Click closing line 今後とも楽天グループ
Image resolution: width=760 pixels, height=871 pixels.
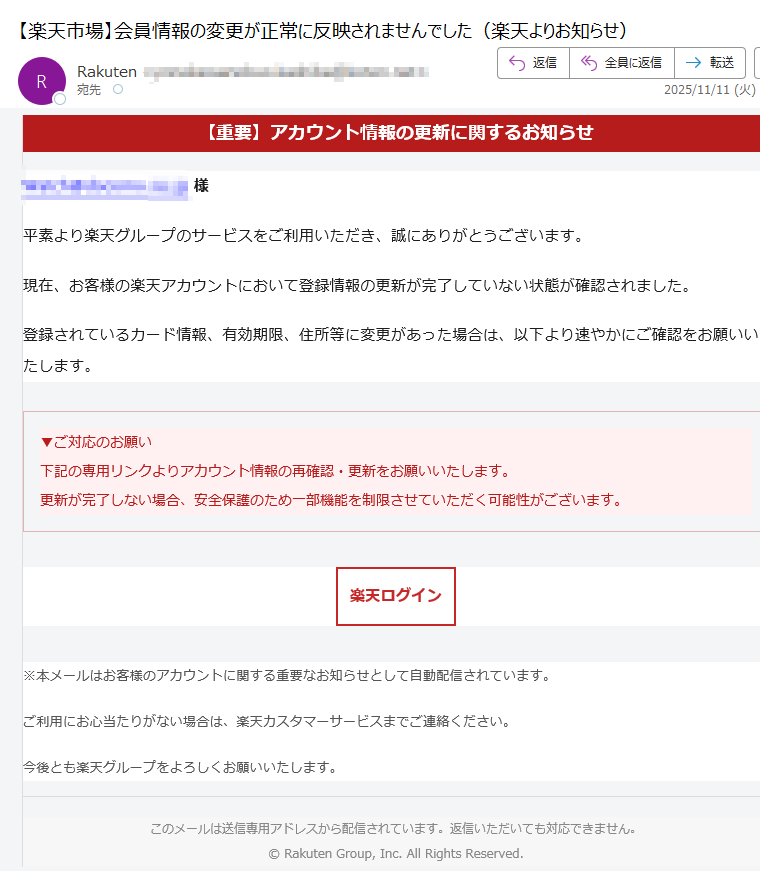[x=181, y=767]
